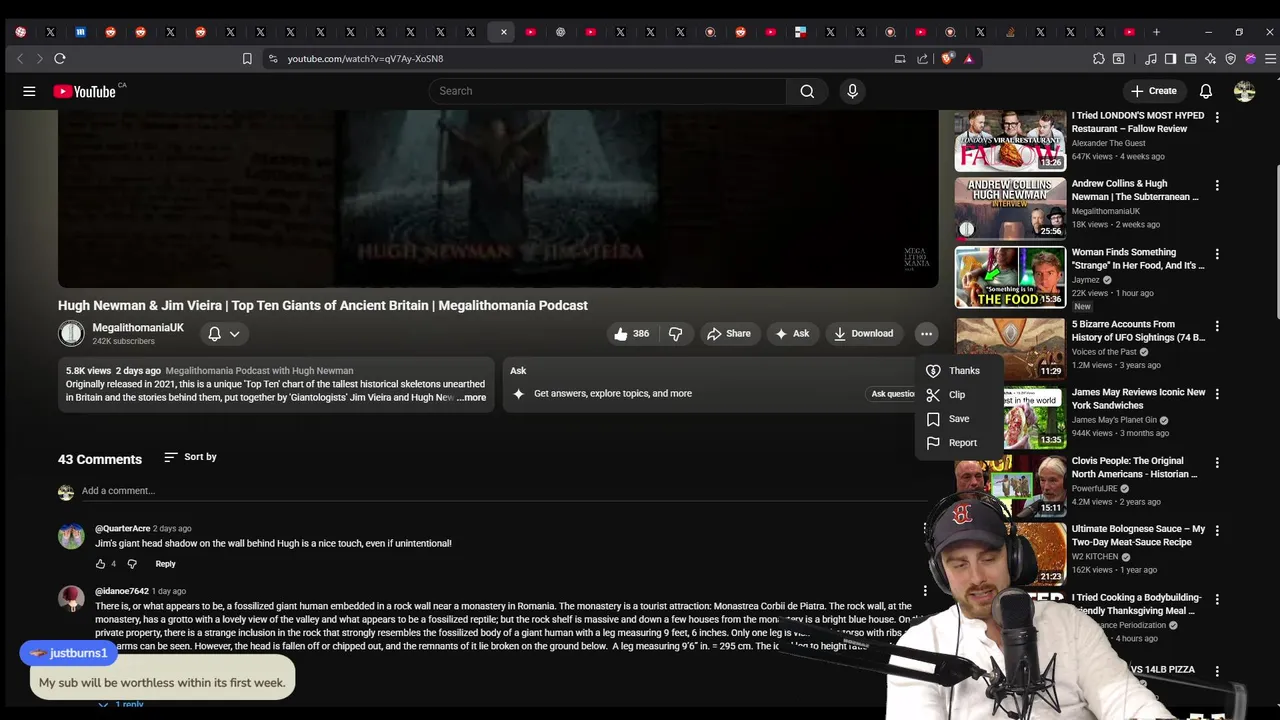Open the Sort by comments dropdown
This screenshot has width=1280, height=720.
coord(190,457)
